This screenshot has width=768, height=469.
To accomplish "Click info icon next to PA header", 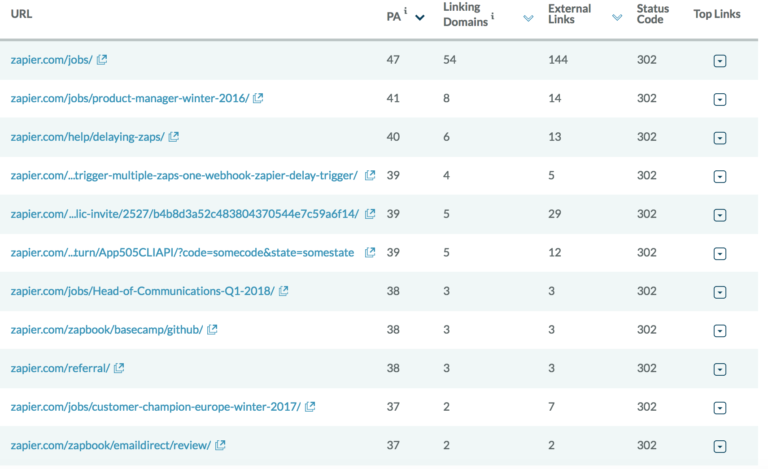I will click(x=406, y=11).
